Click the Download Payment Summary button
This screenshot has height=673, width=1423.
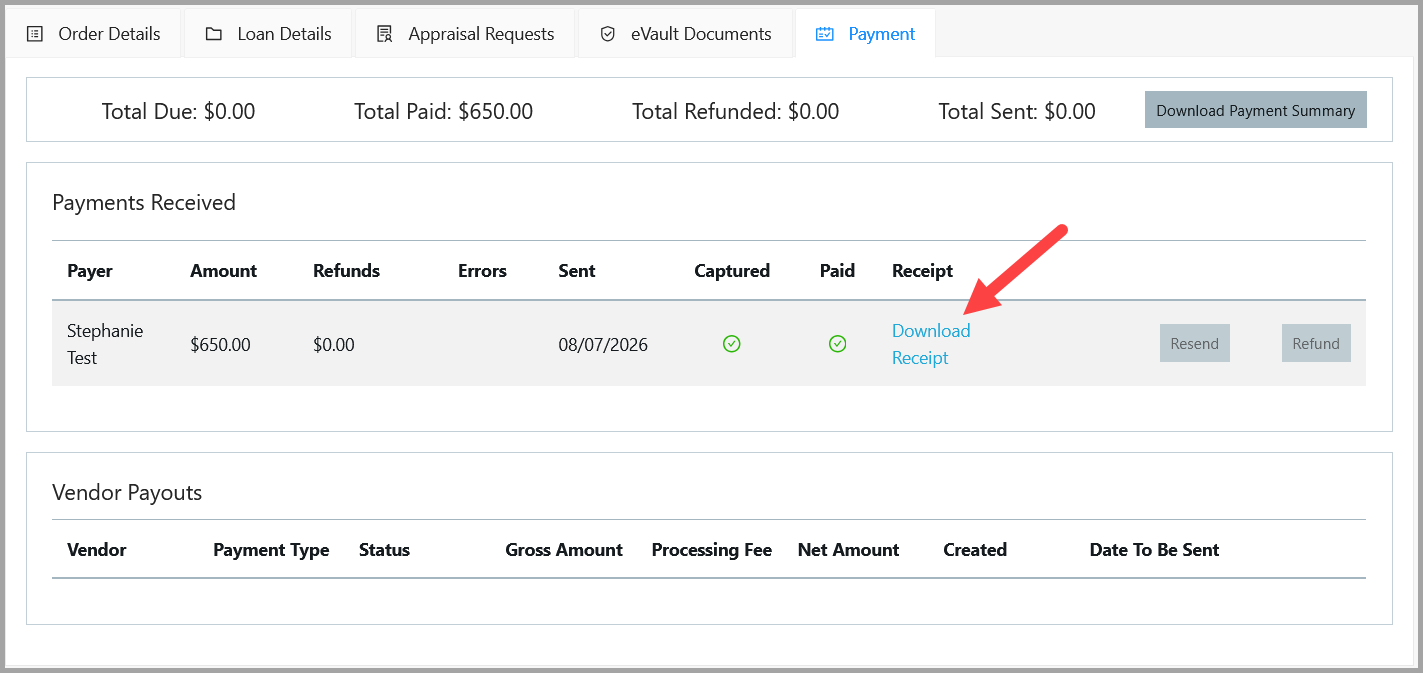click(x=1255, y=110)
